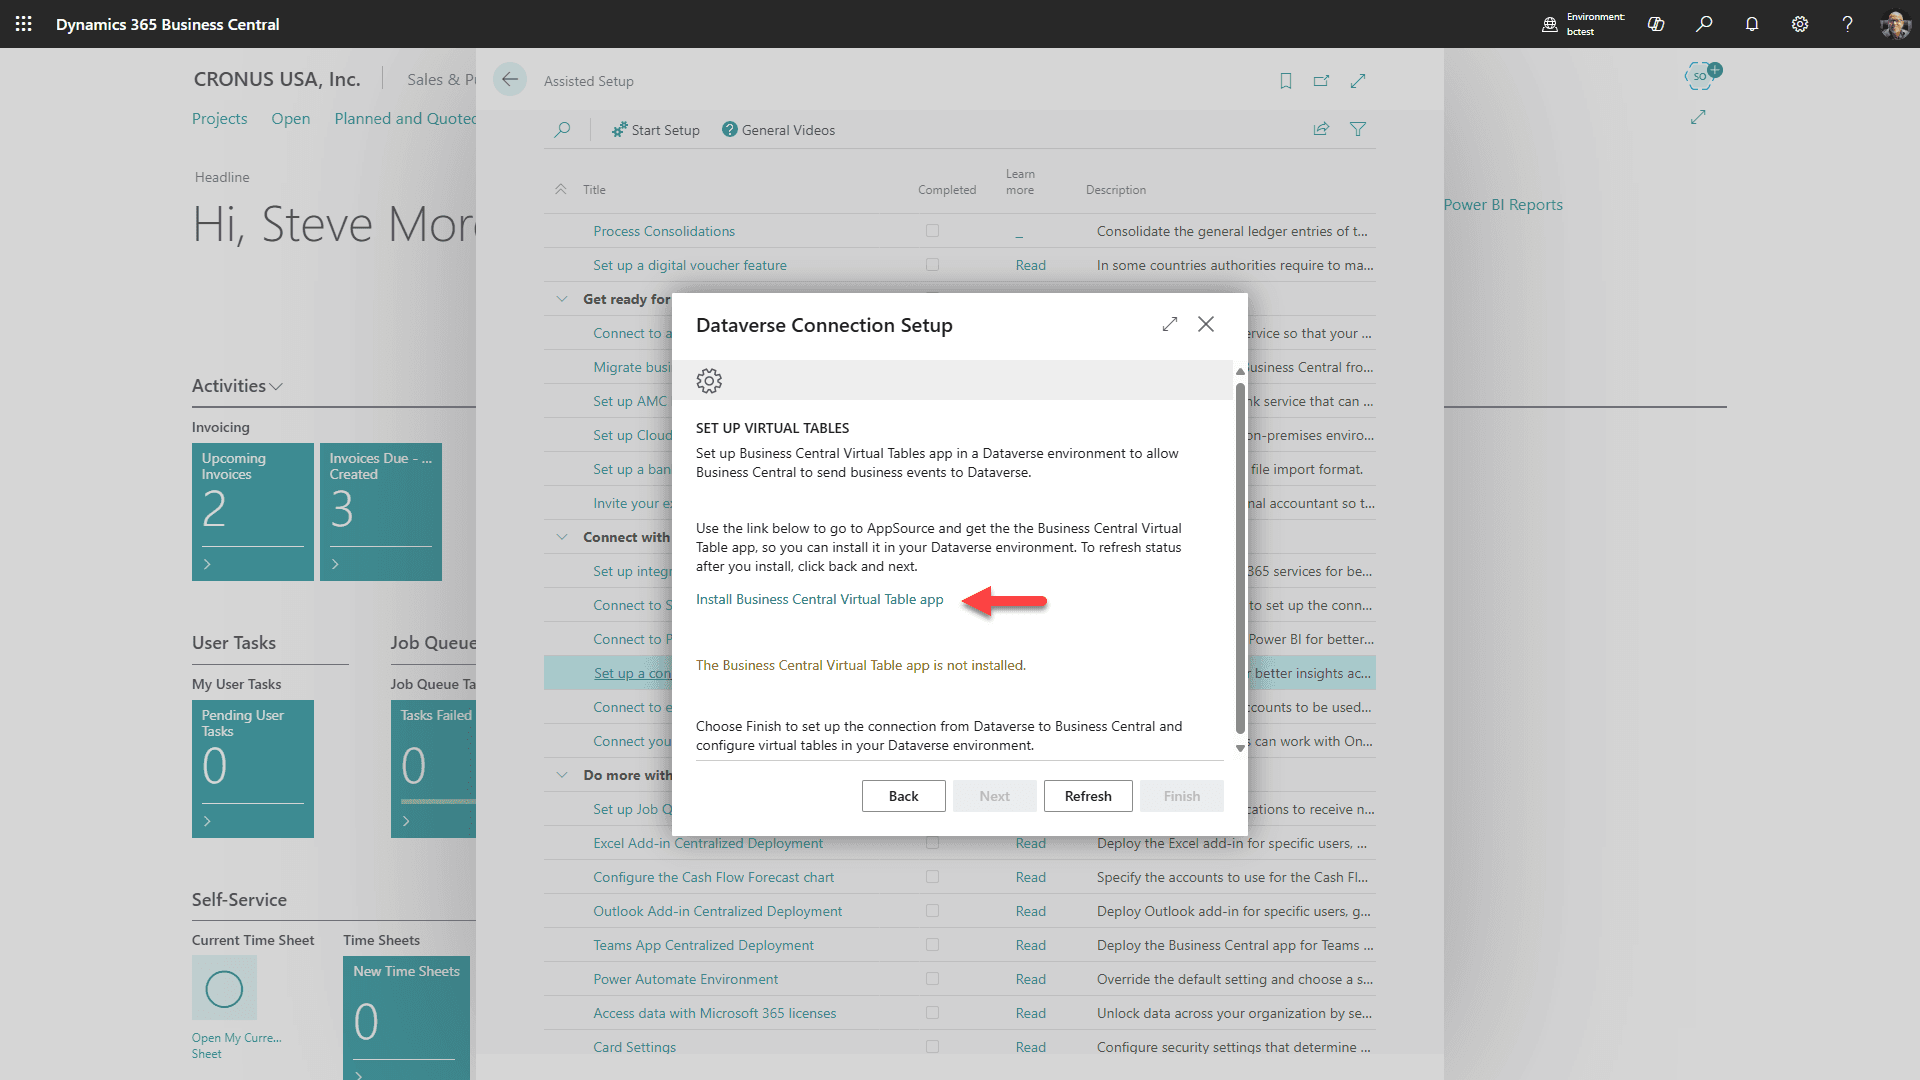Collapse the Connect with section

coord(561,536)
